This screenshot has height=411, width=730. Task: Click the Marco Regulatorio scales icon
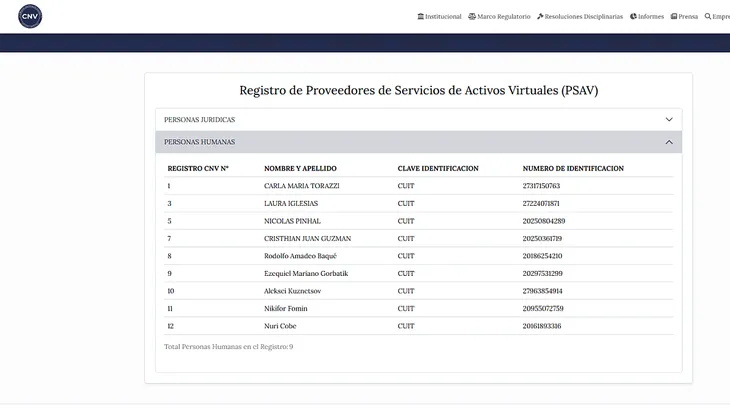point(472,16)
